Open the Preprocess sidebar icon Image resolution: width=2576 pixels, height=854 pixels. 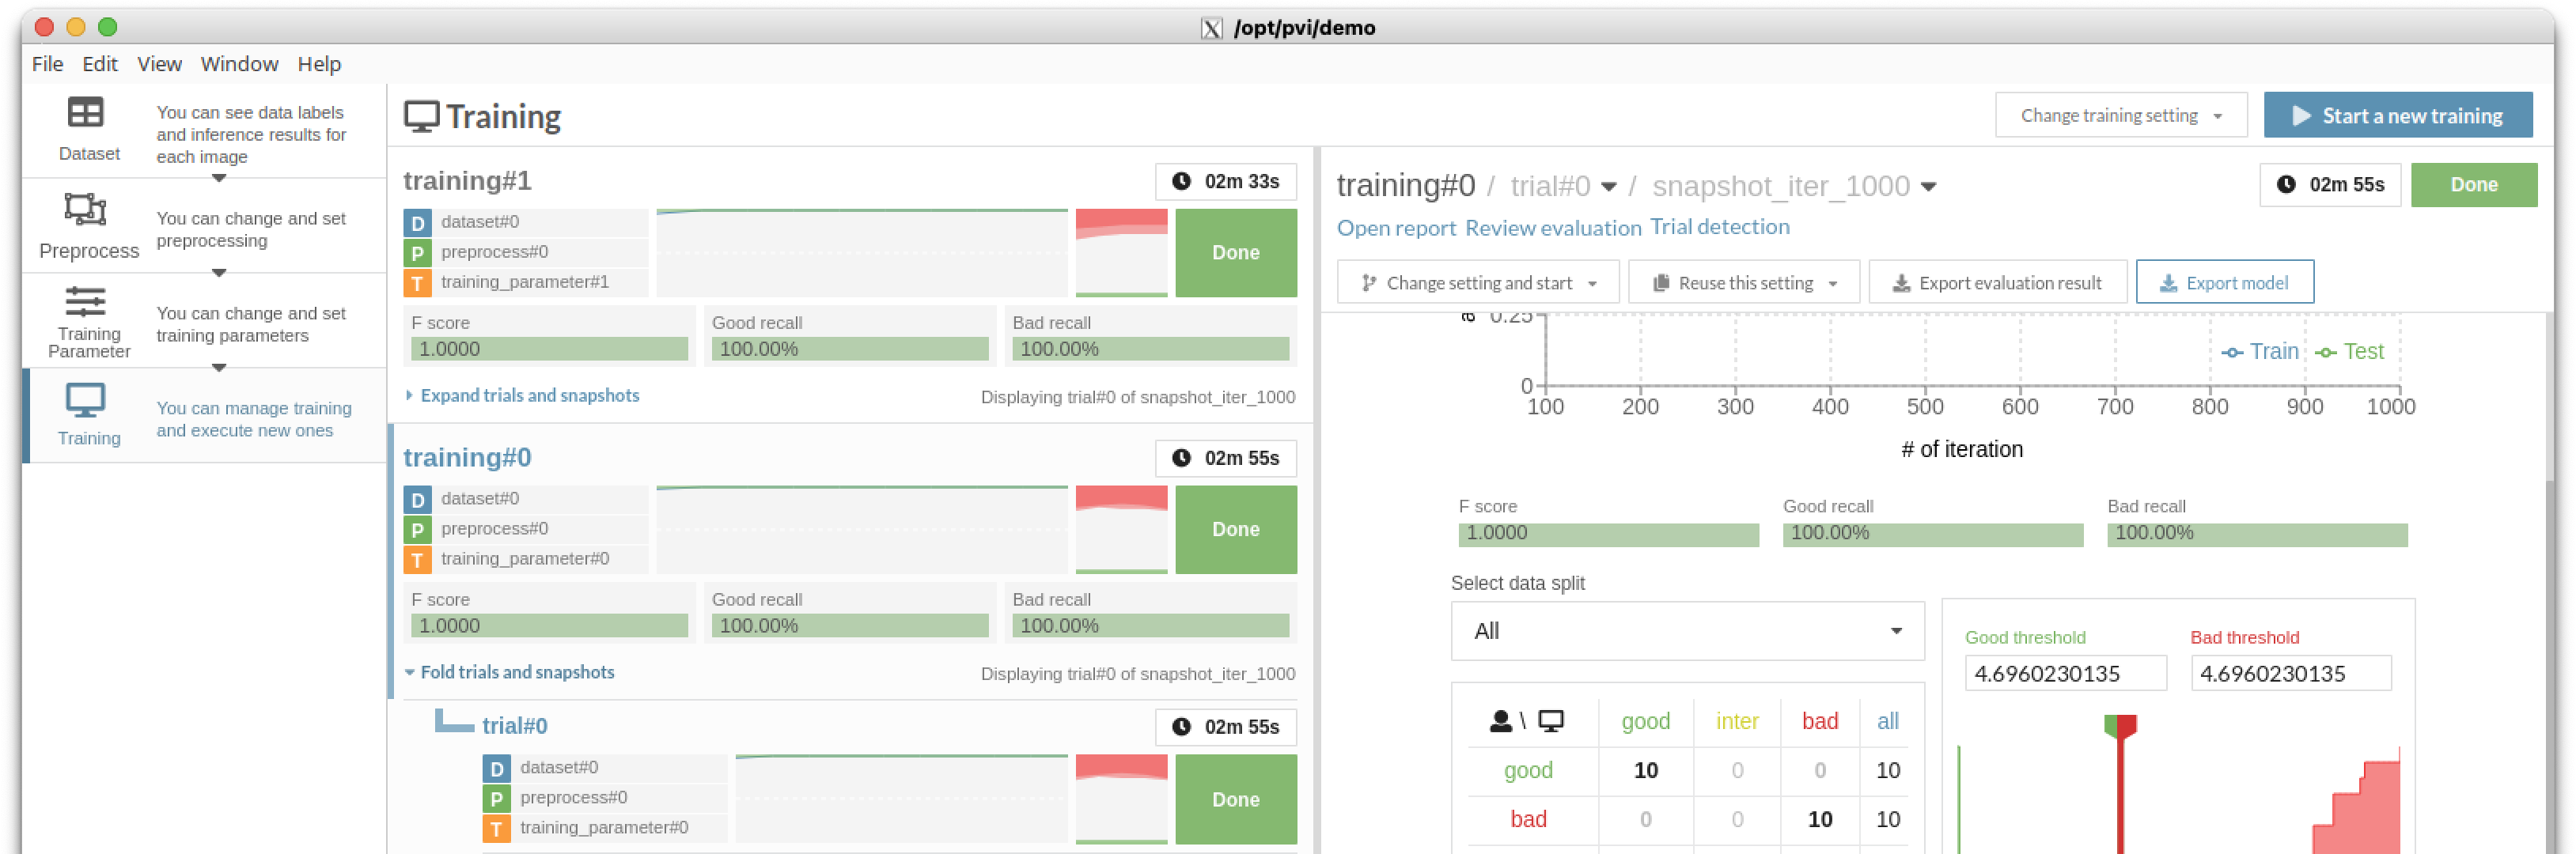[x=85, y=209]
